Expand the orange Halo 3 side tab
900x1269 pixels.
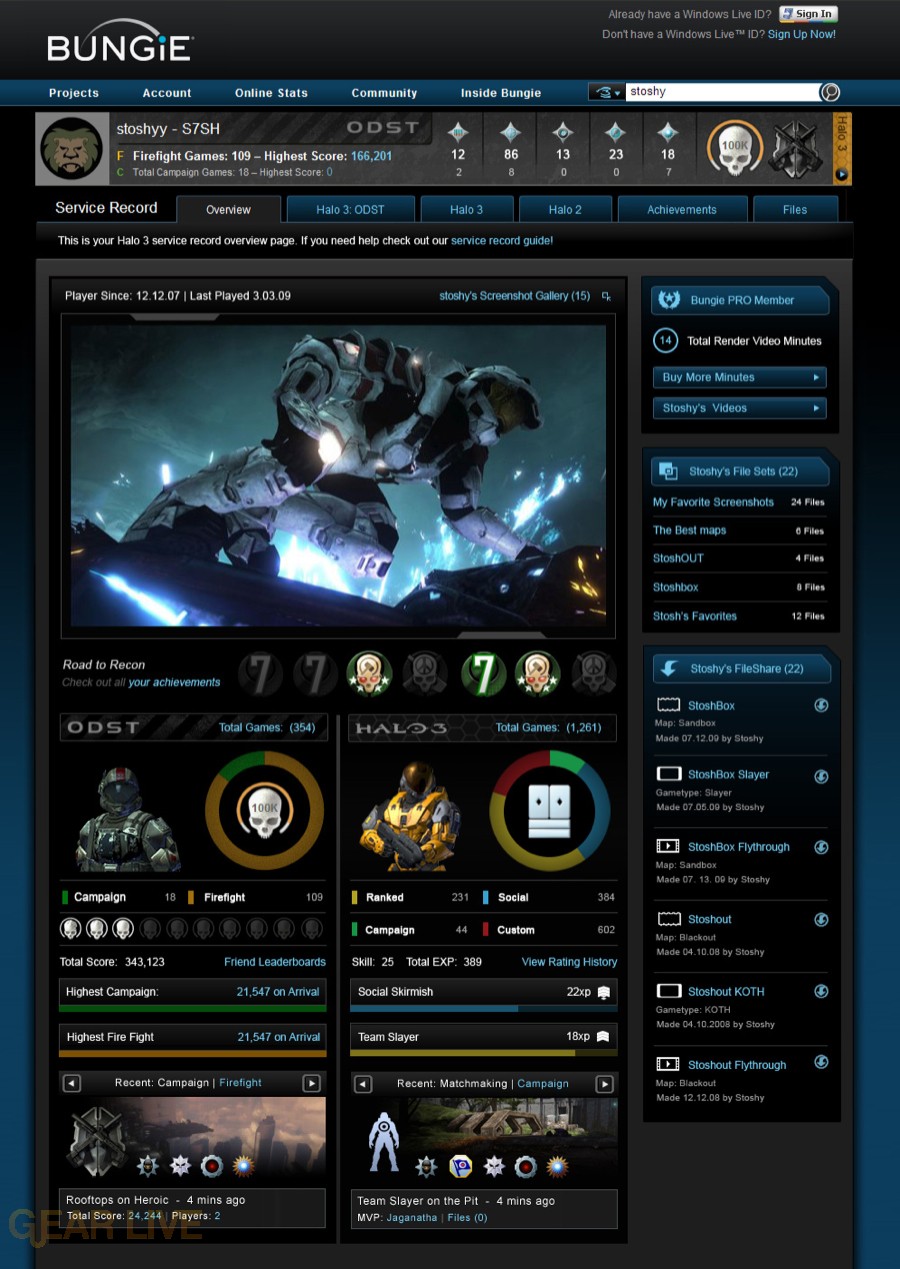842,149
